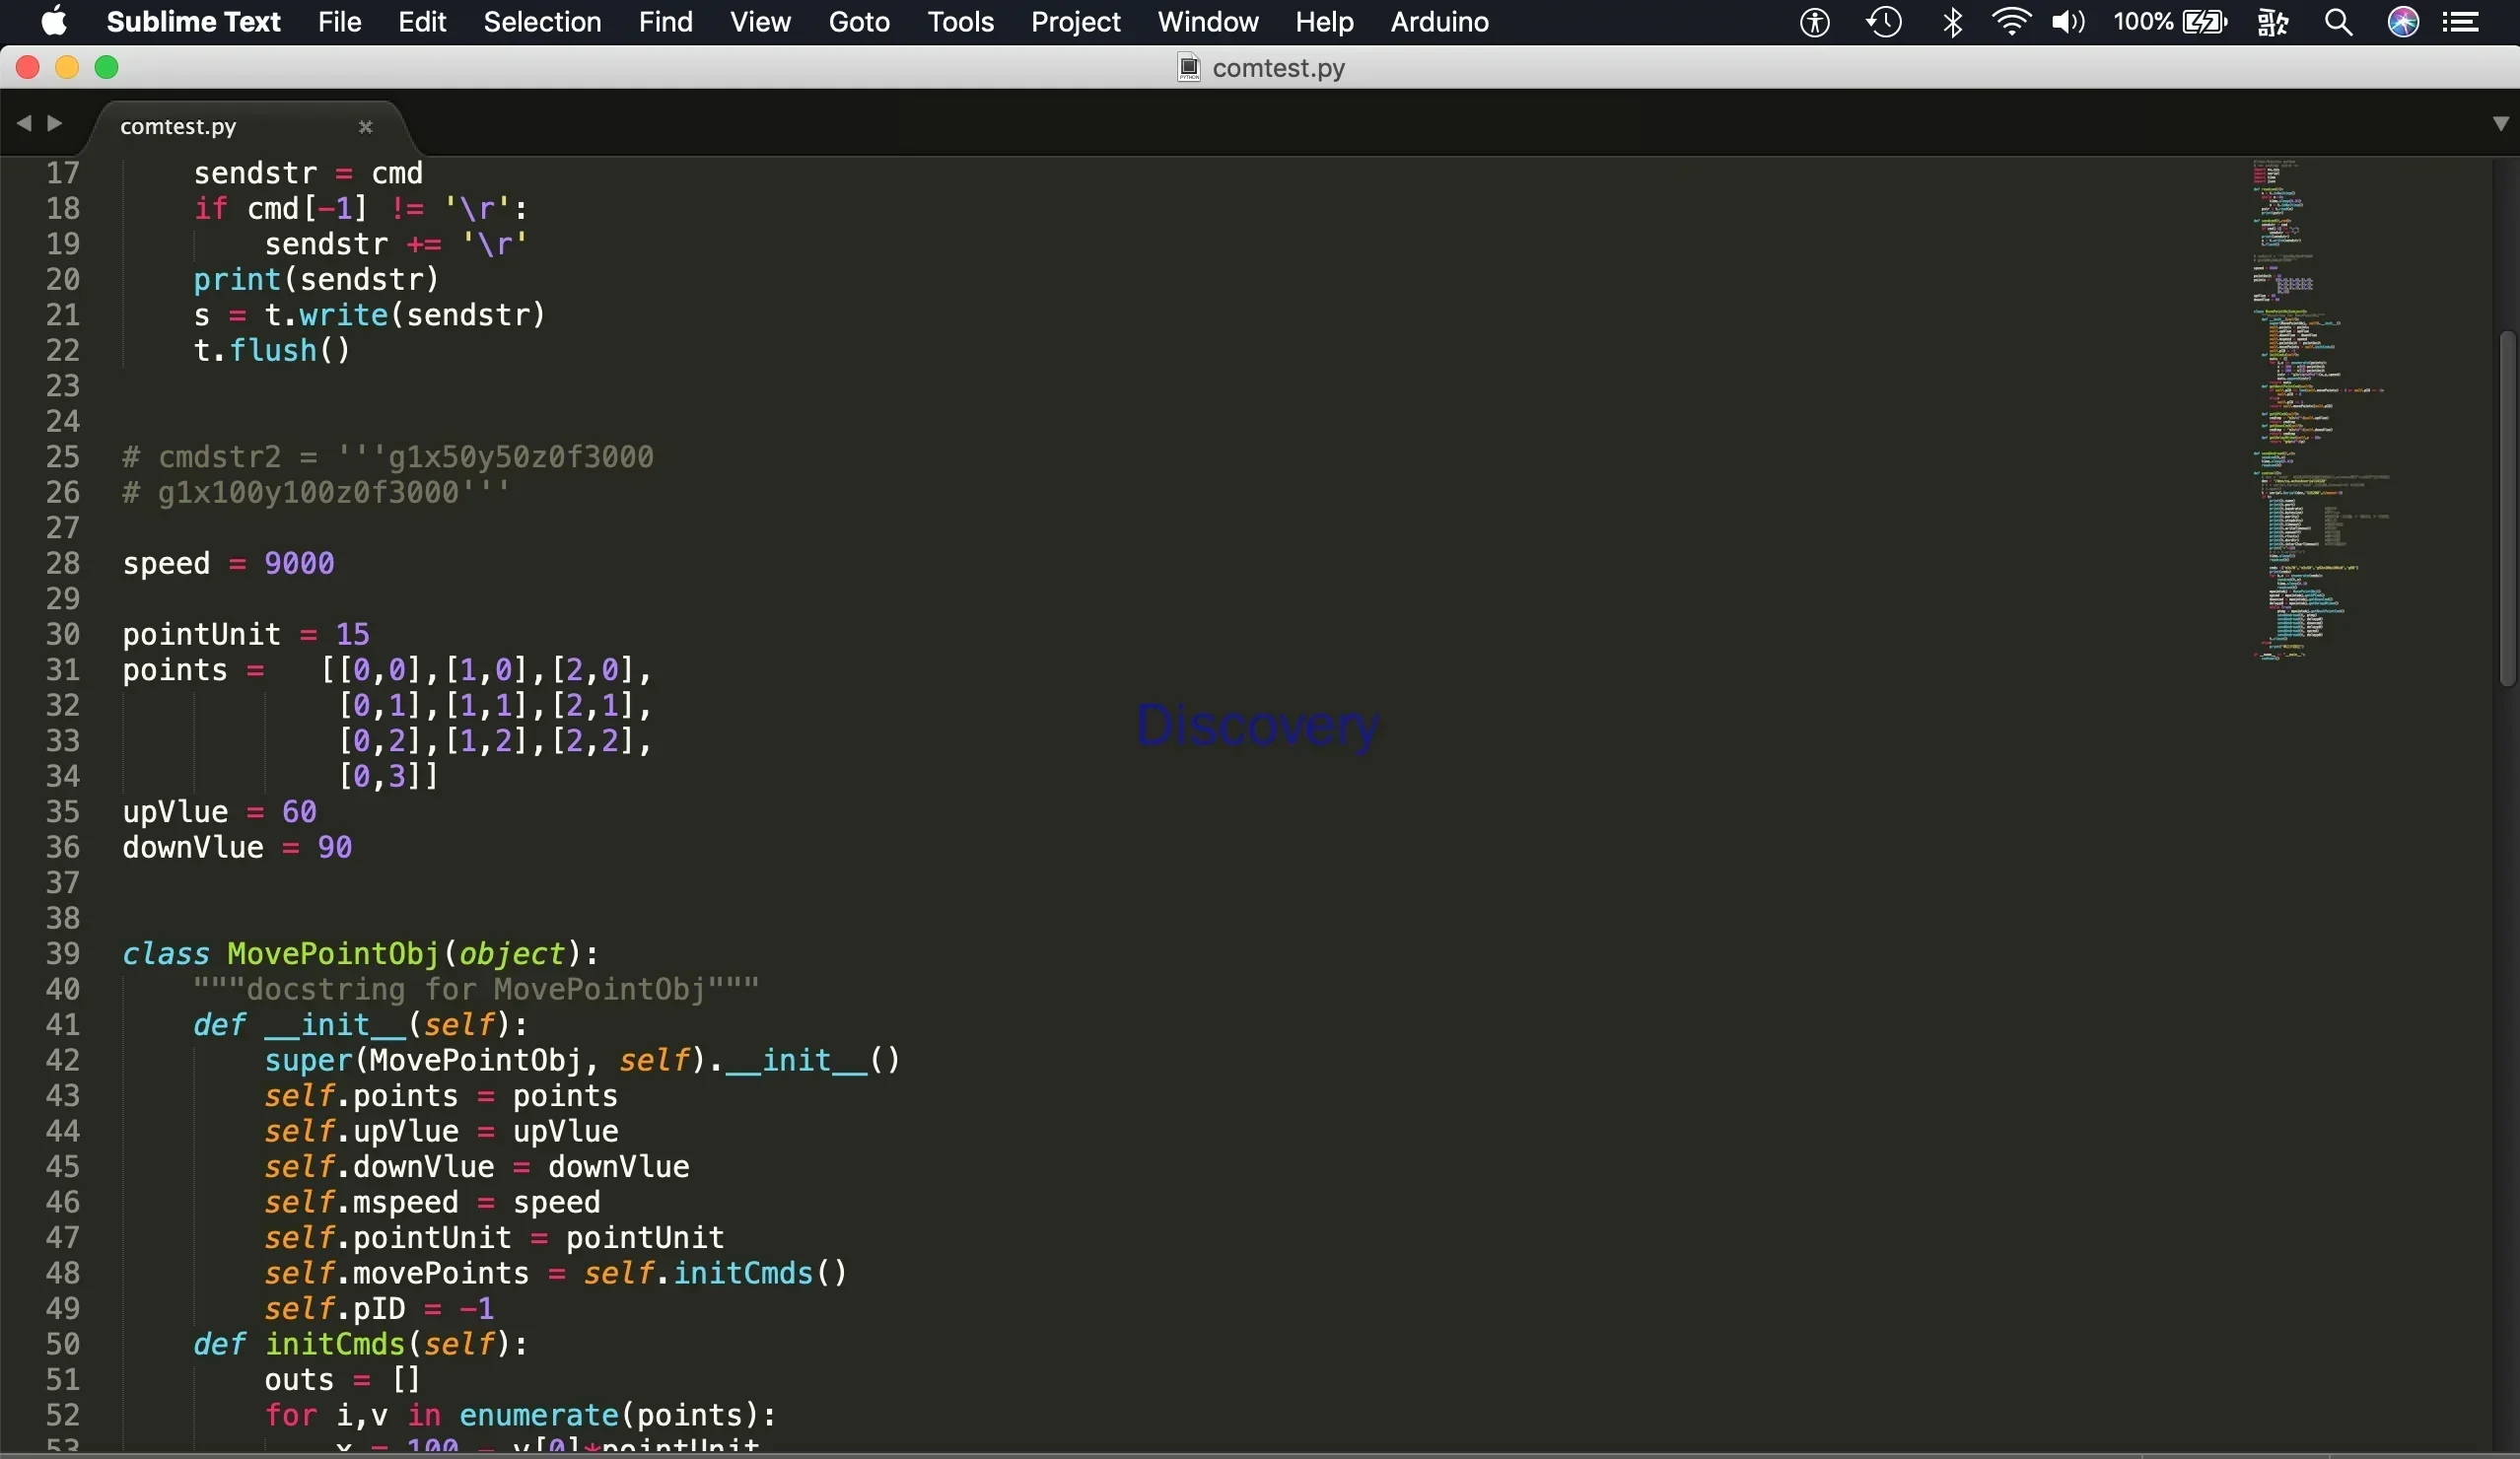The height and width of the screenshot is (1459, 2520).
Task: Click the Apple menu icon
Action: pyautogui.click(x=53, y=21)
